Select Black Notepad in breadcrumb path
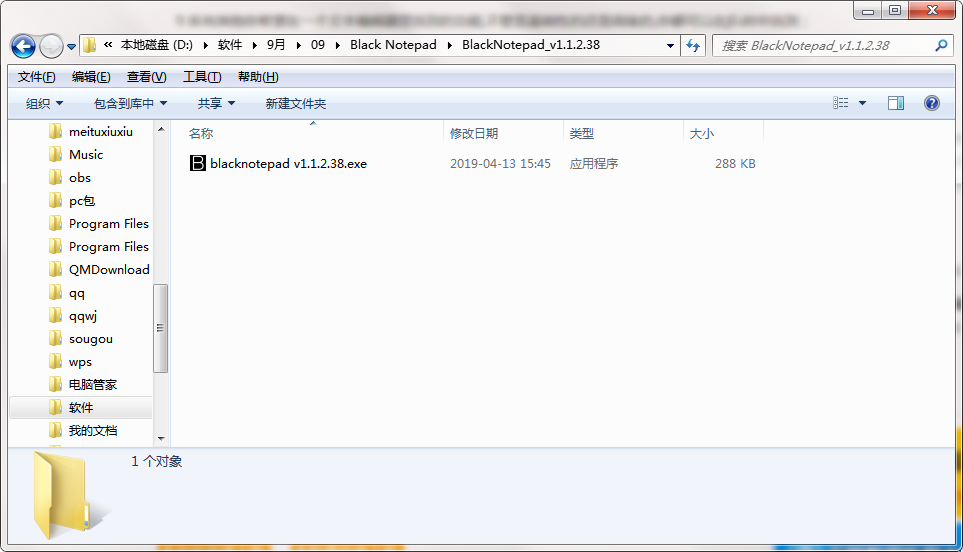This screenshot has width=963, height=552. [393, 45]
